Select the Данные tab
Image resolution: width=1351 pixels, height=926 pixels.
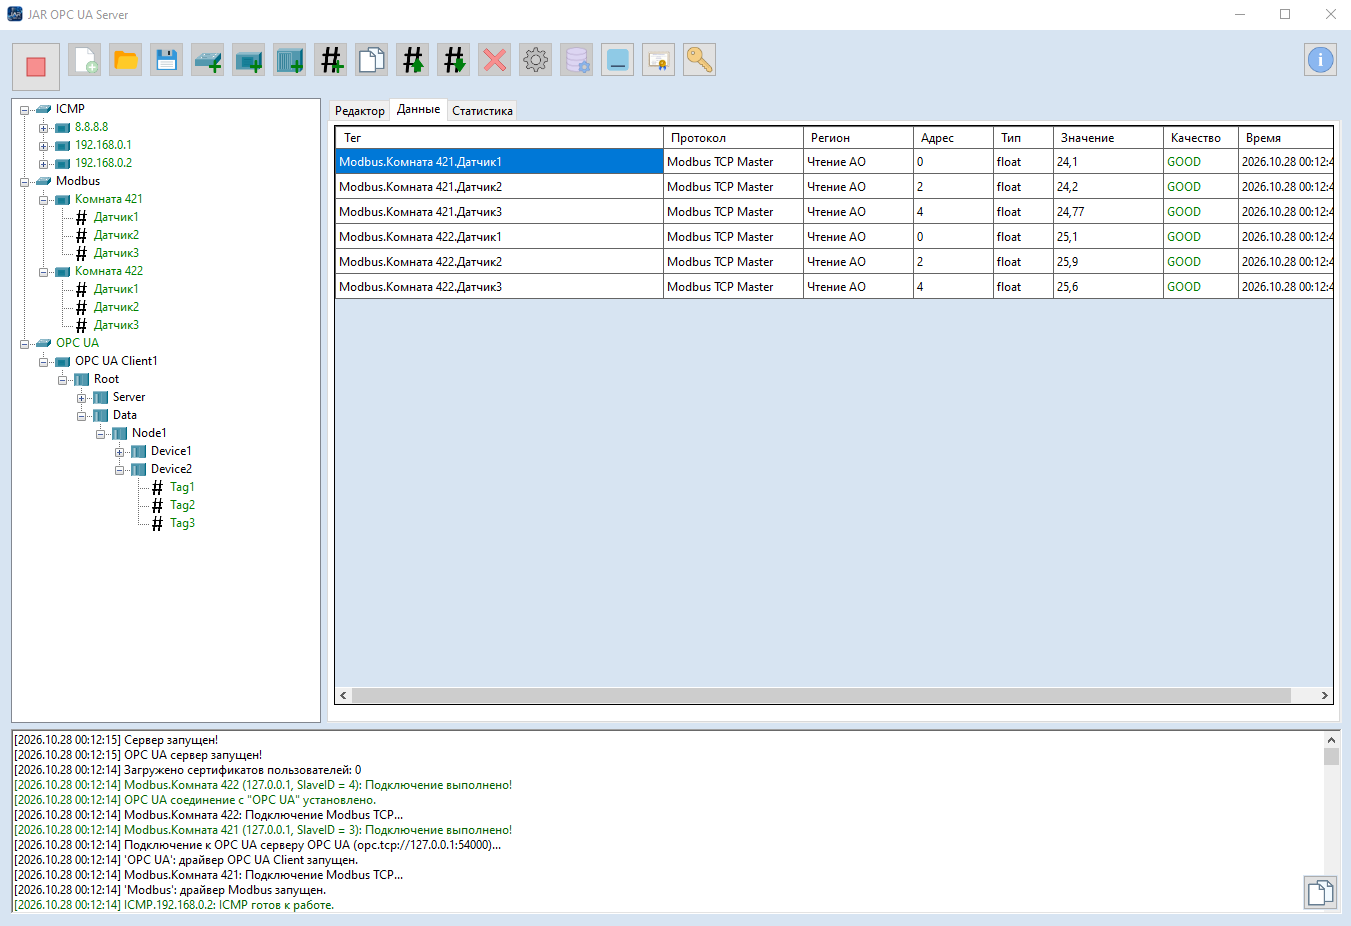(418, 109)
